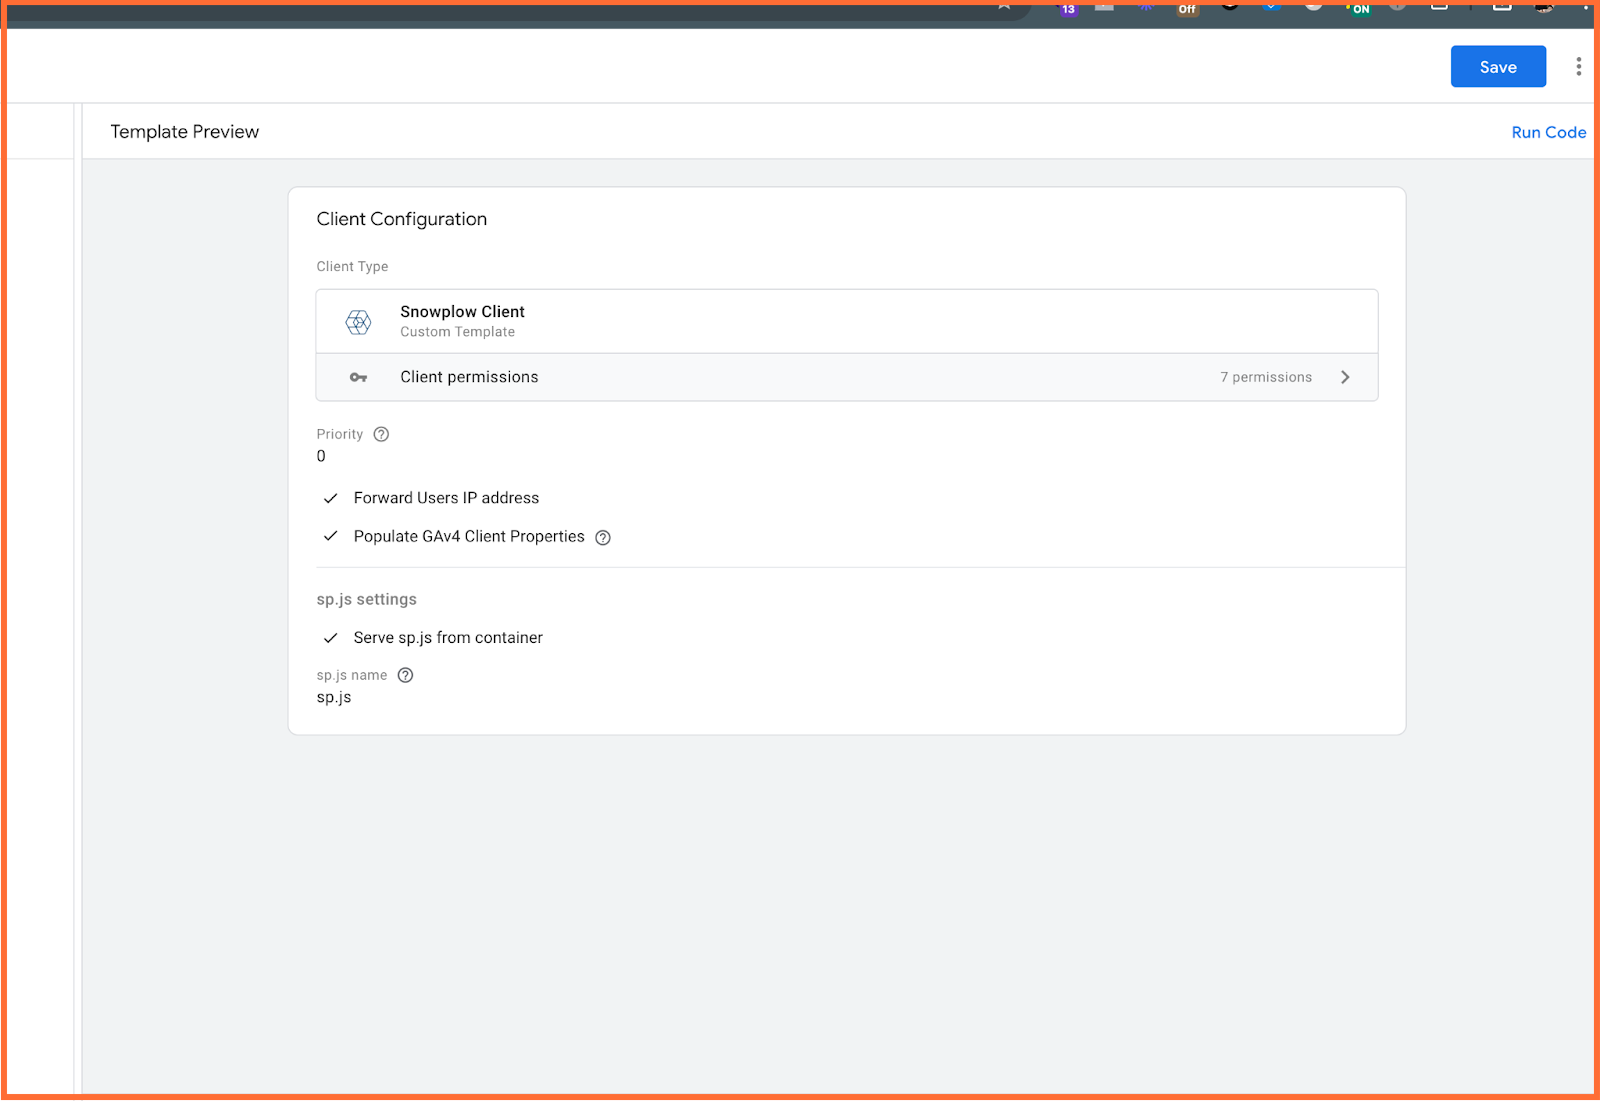This screenshot has height=1101, width=1600.
Task: Click the sp.js name input field
Action: 334,697
